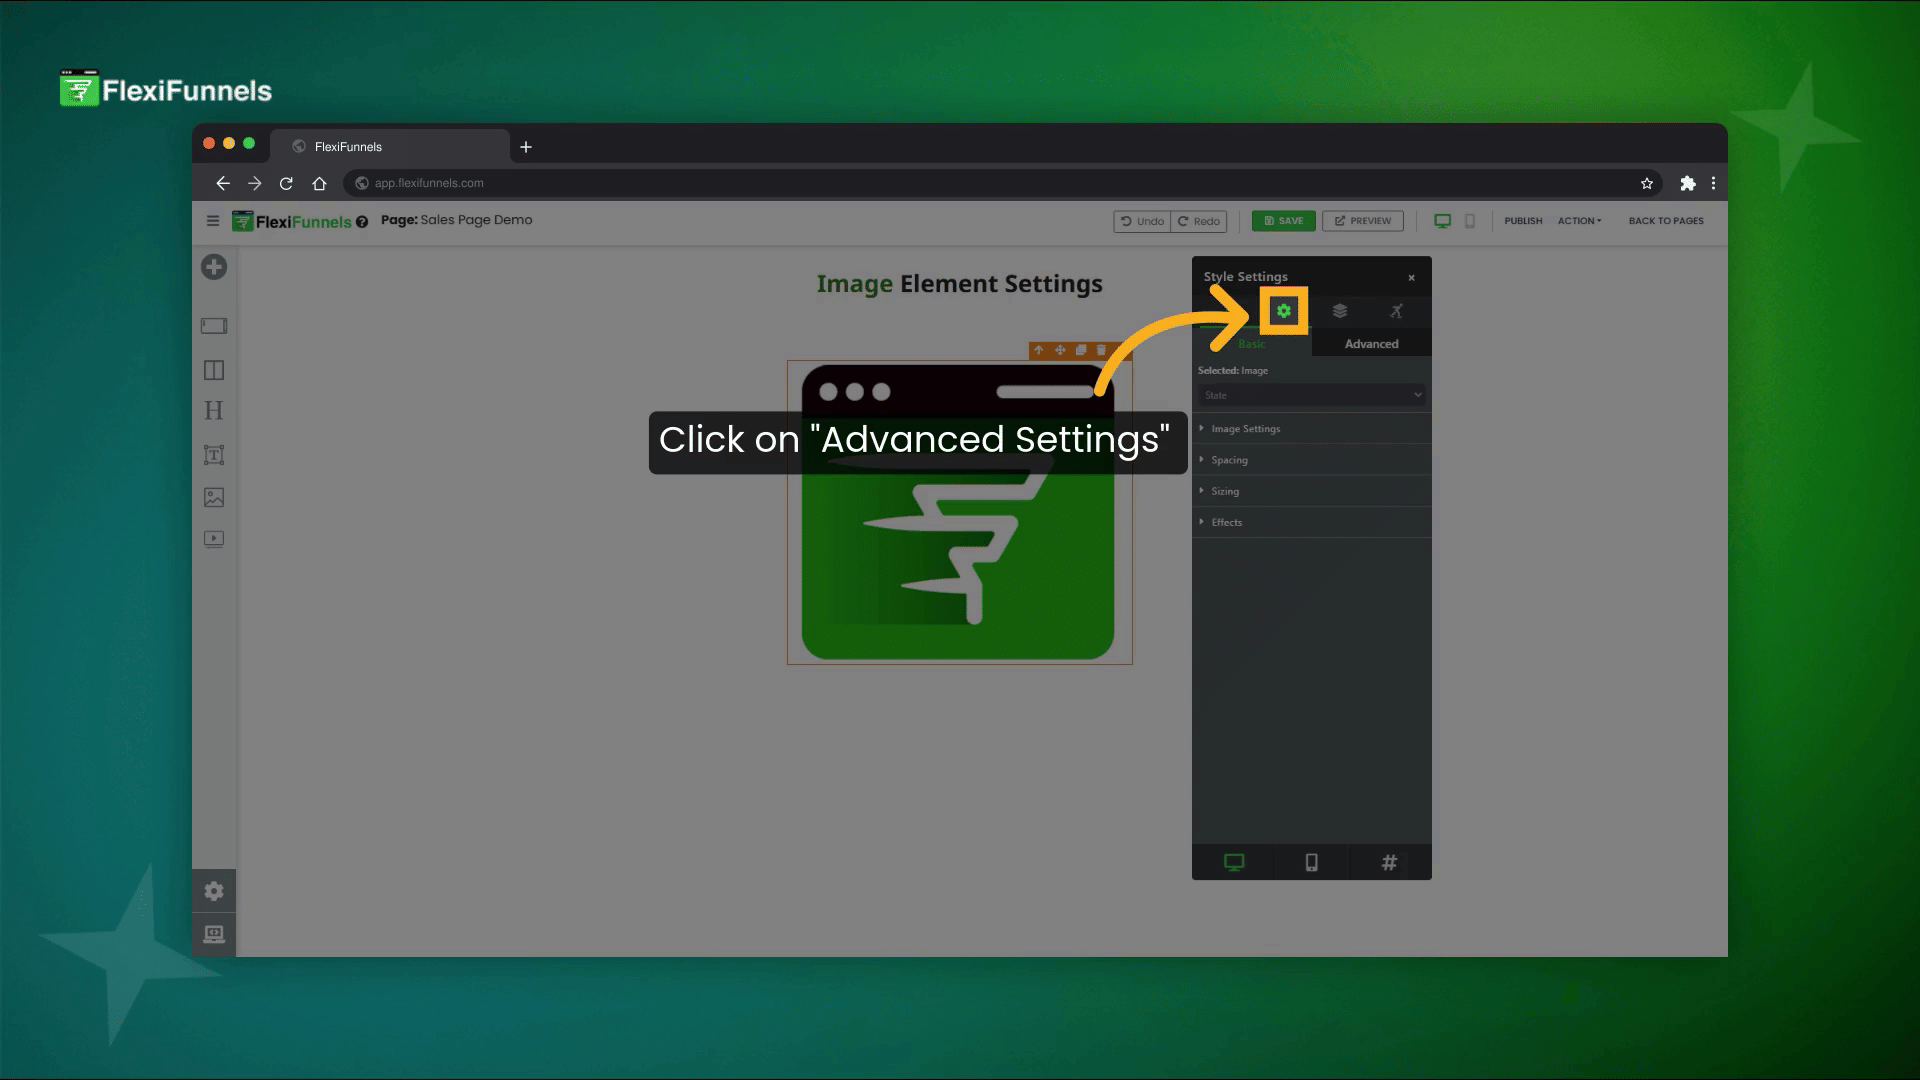
Task: Switch to the Advanced tab
Action: tap(1371, 344)
